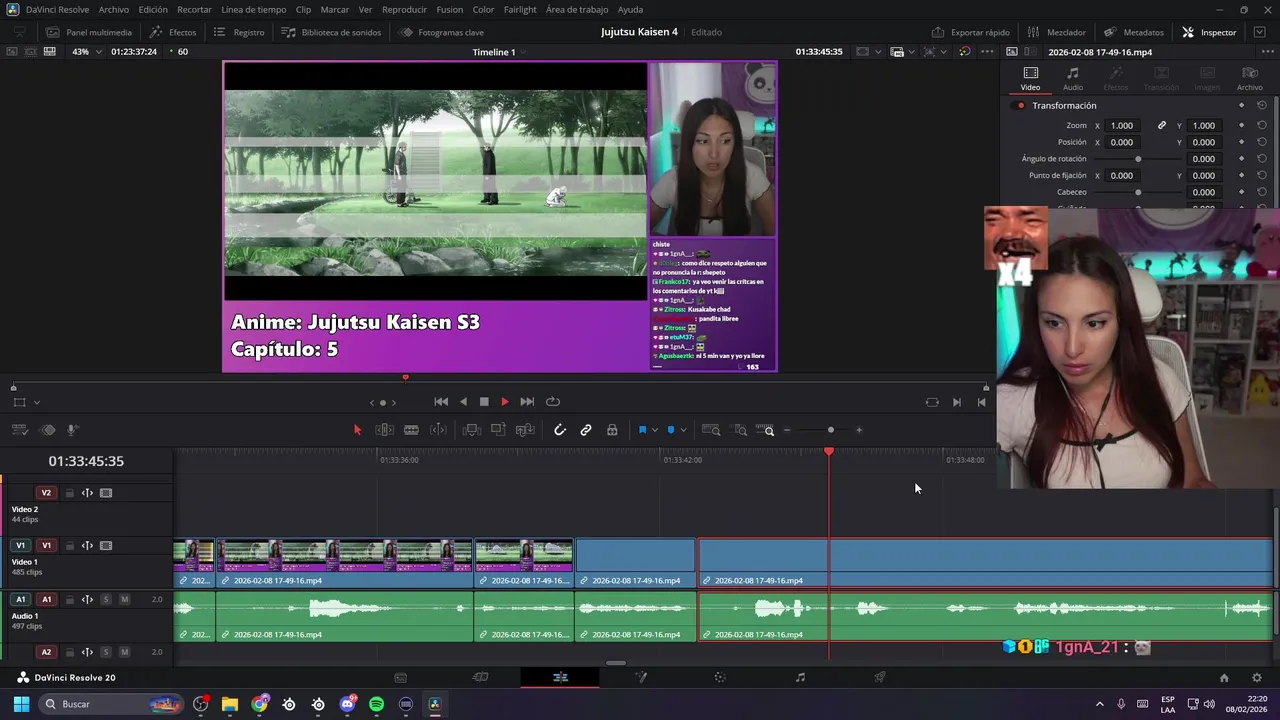This screenshot has width=1280, height=720.
Task: Open the Biblioteca de sonidos panel
Action: [x=332, y=32]
